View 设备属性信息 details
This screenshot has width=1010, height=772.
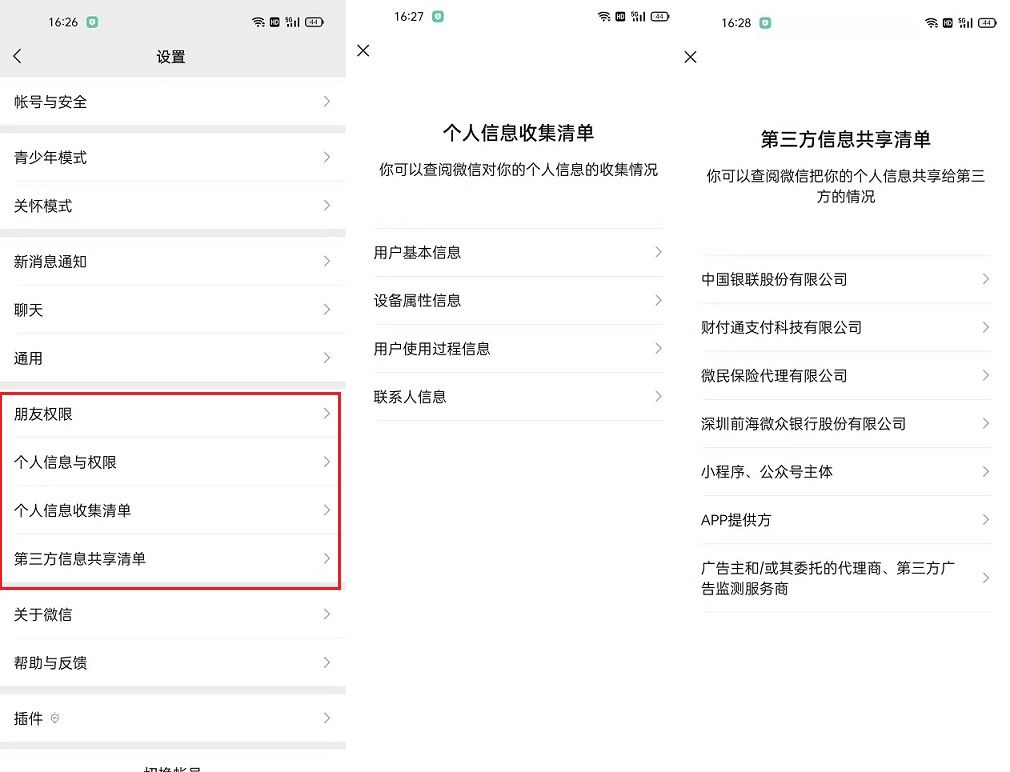point(519,300)
